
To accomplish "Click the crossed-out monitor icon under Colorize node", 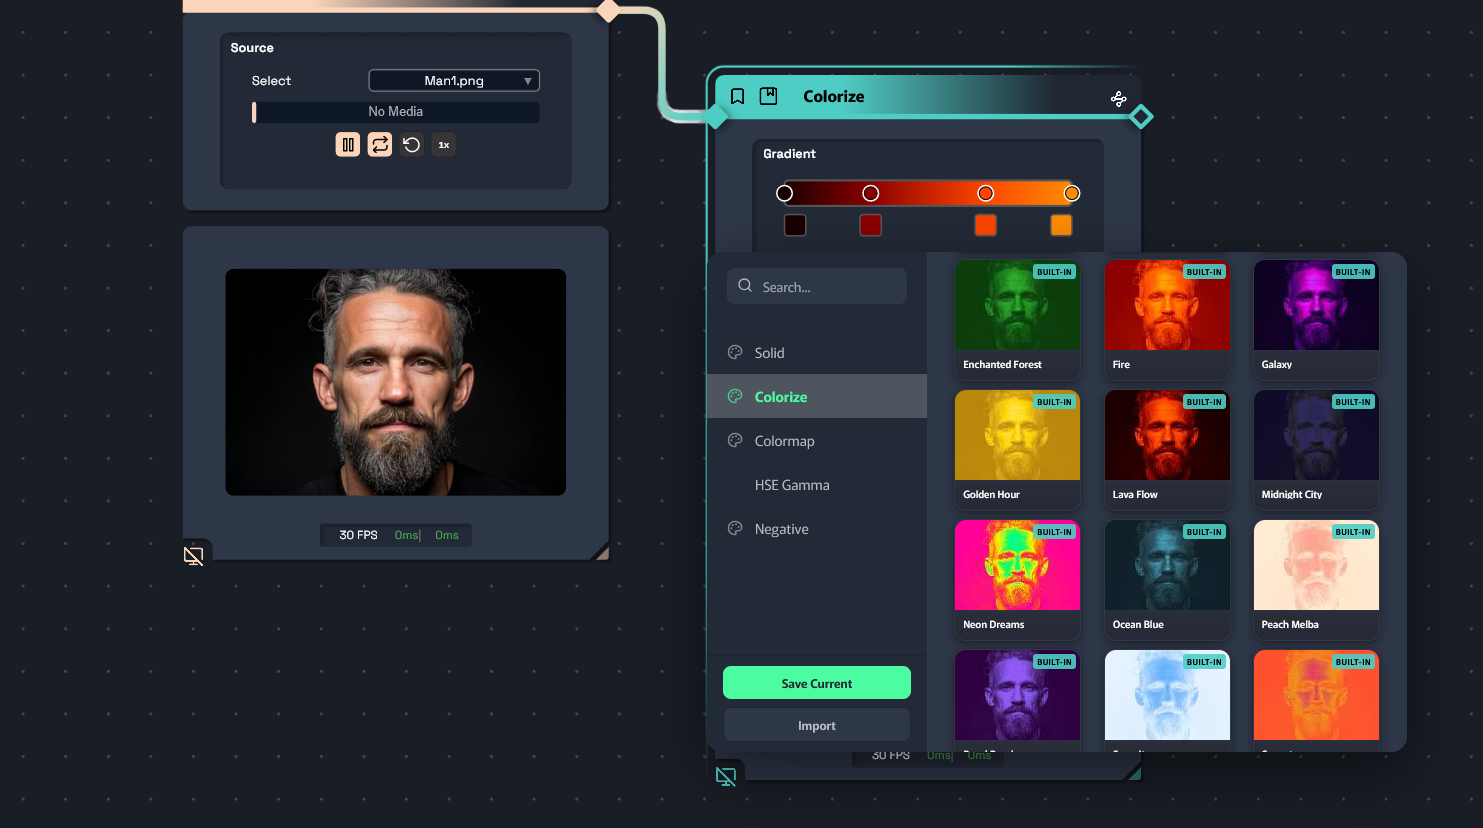I will [726, 776].
